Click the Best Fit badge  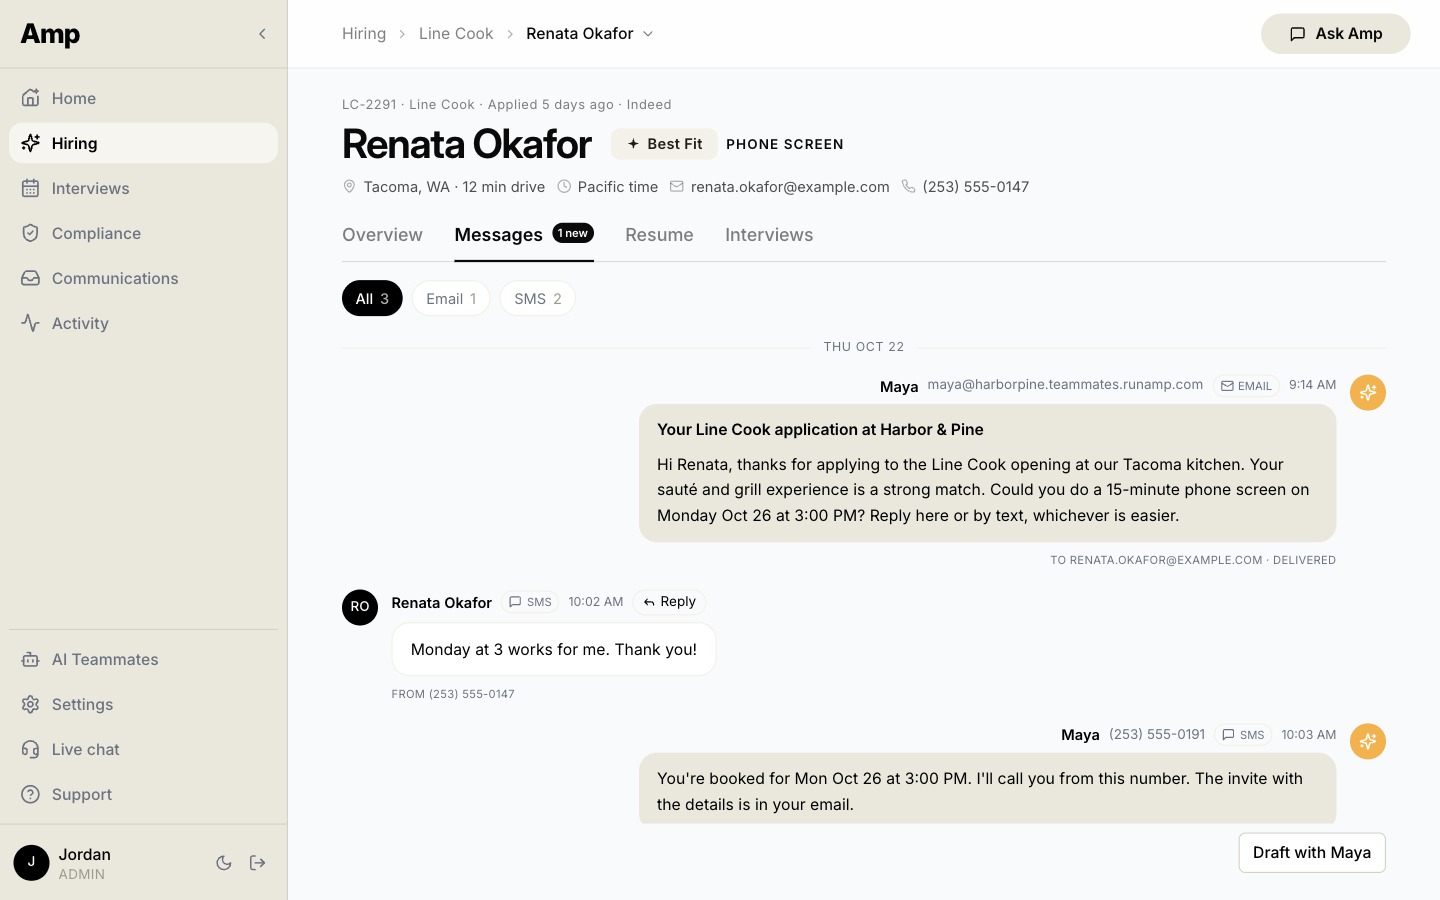click(664, 144)
